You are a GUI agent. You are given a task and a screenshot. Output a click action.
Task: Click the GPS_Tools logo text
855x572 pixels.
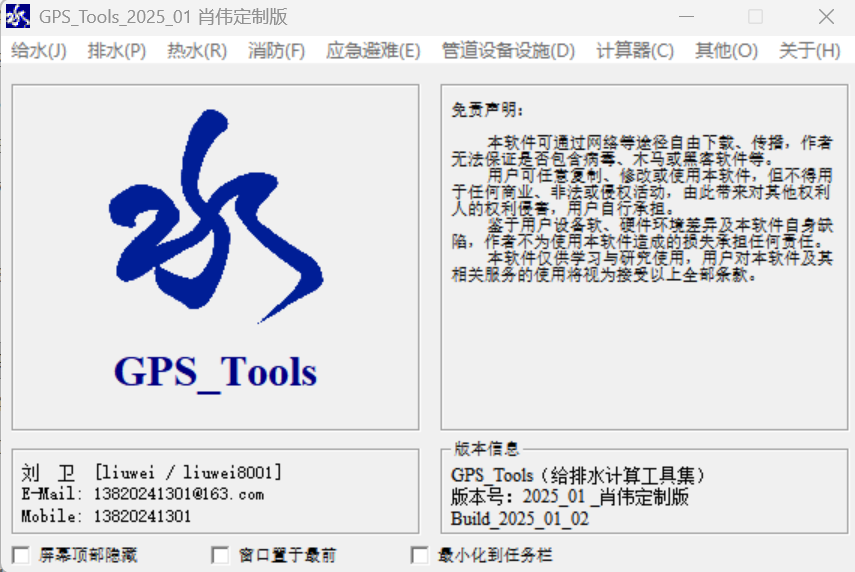click(x=215, y=372)
